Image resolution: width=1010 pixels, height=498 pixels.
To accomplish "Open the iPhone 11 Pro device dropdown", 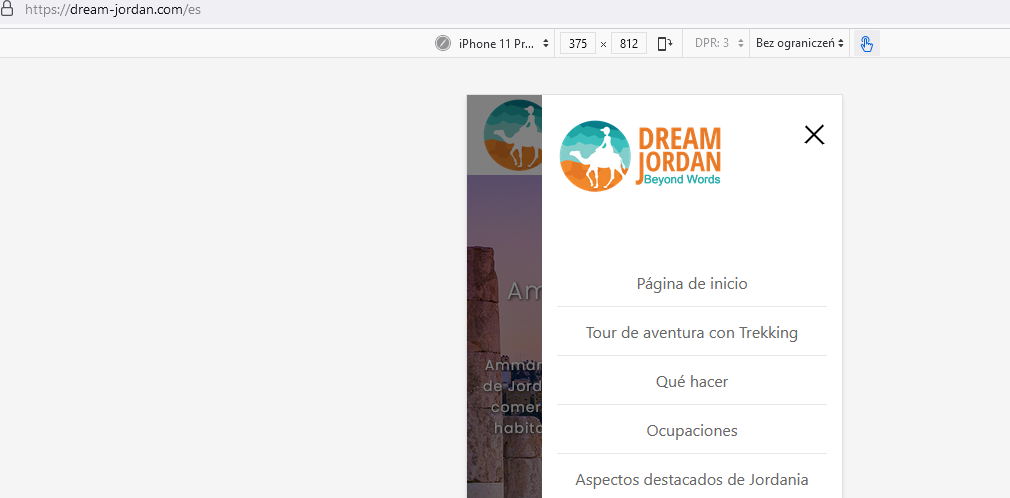I will pos(503,44).
